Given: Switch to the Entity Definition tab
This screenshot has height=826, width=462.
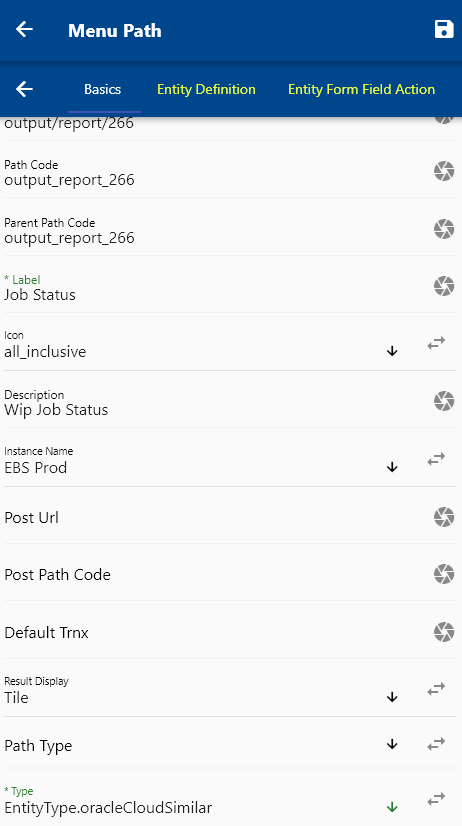Looking at the screenshot, I should [206, 90].
